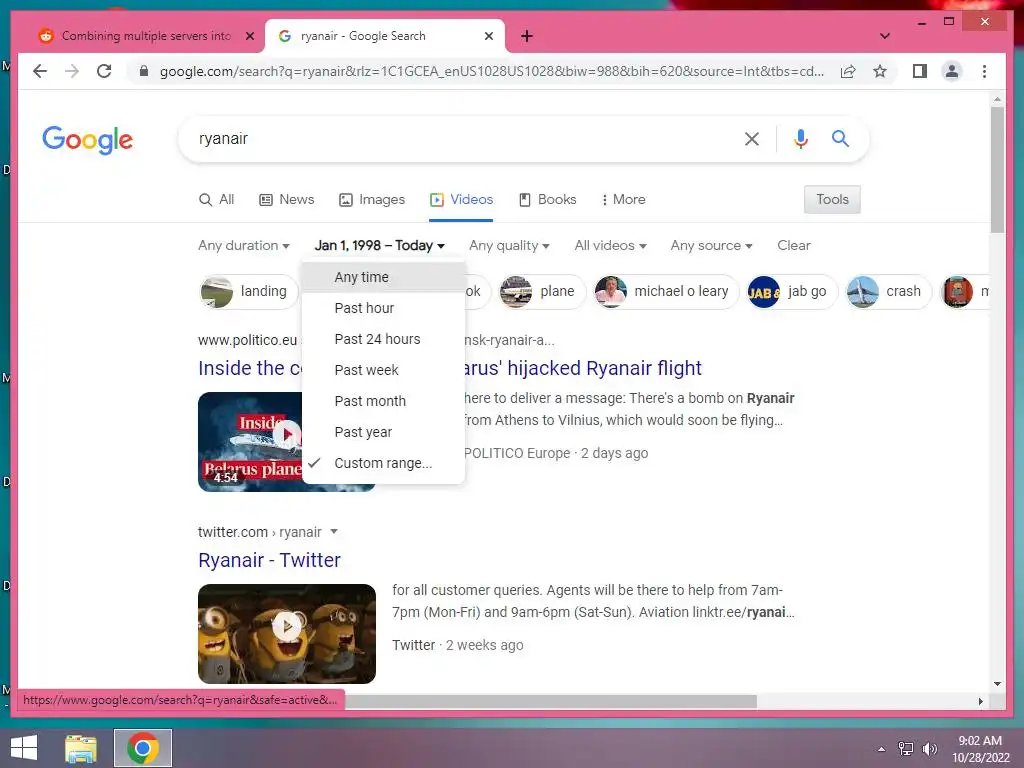This screenshot has height=768, width=1024.
Task: Open volume control tray icon
Action: pos(929,748)
